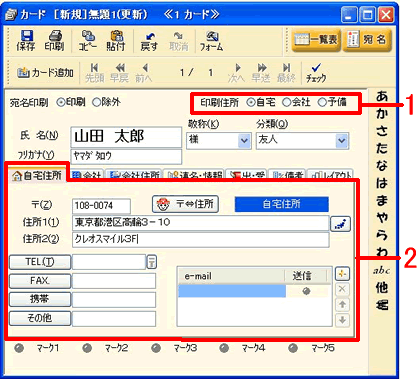
Task: Click the 住所1 address field
Action: [x=200, y=223]
